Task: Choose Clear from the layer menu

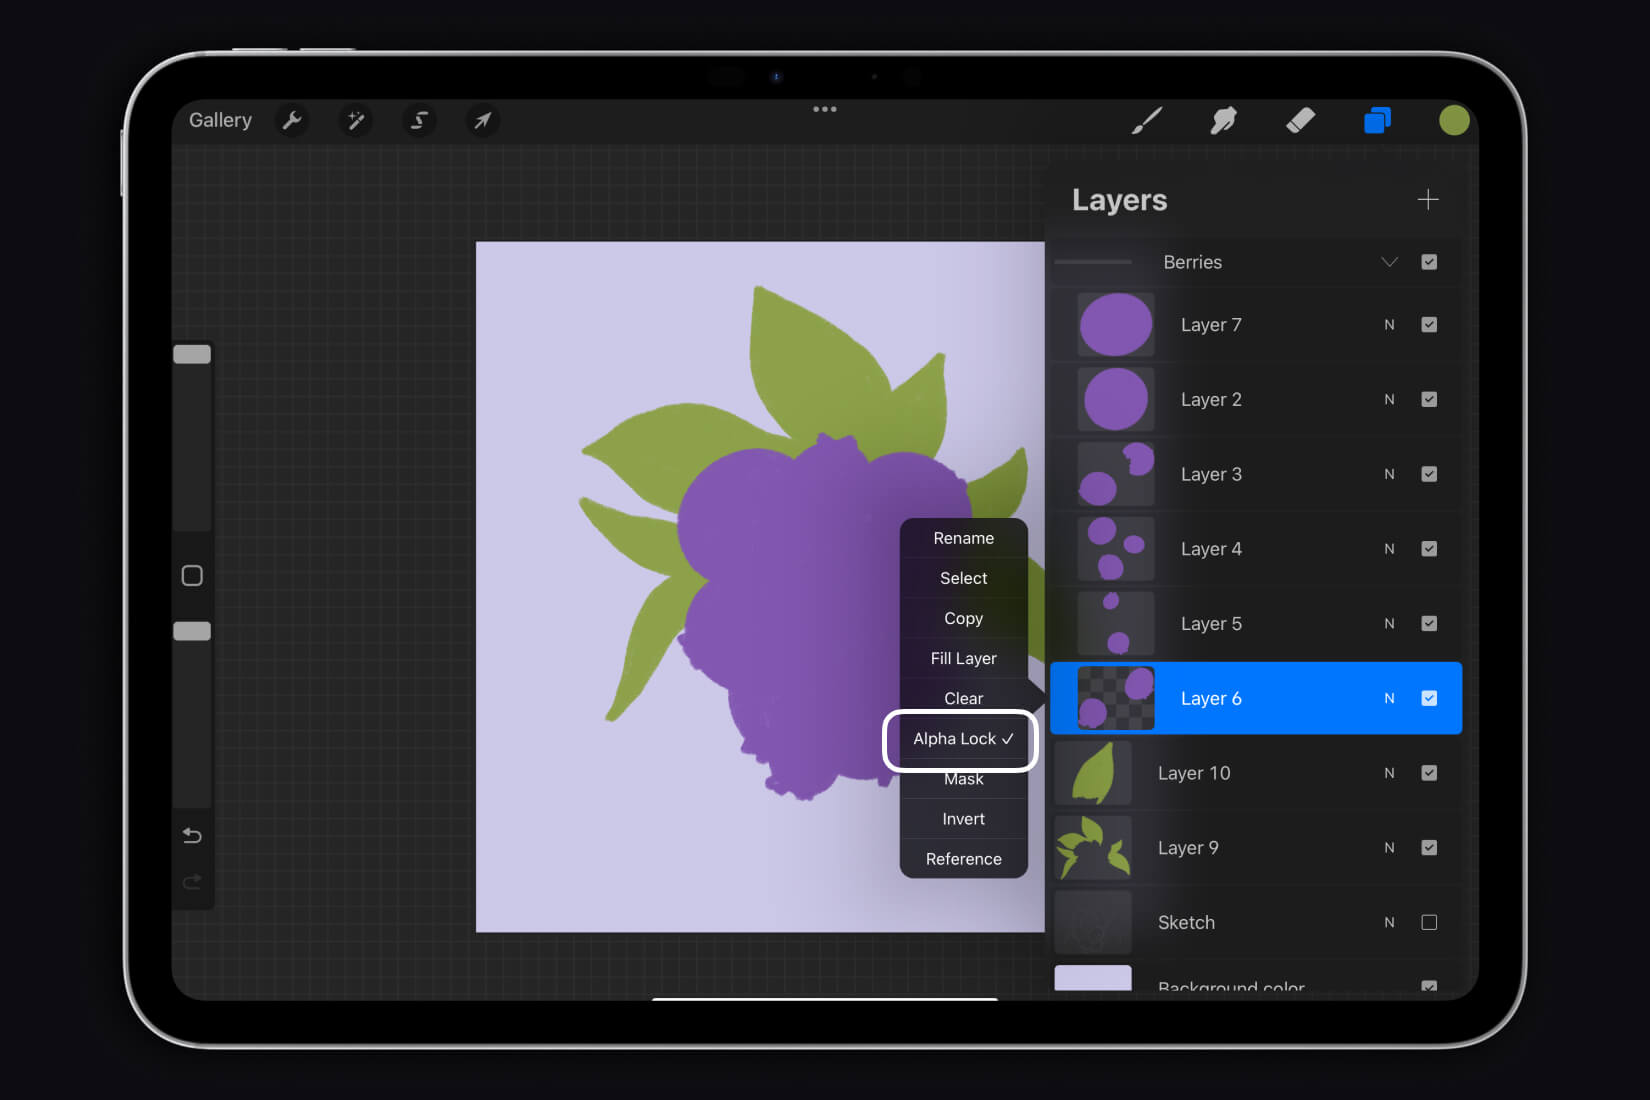Action: [964, 698]
